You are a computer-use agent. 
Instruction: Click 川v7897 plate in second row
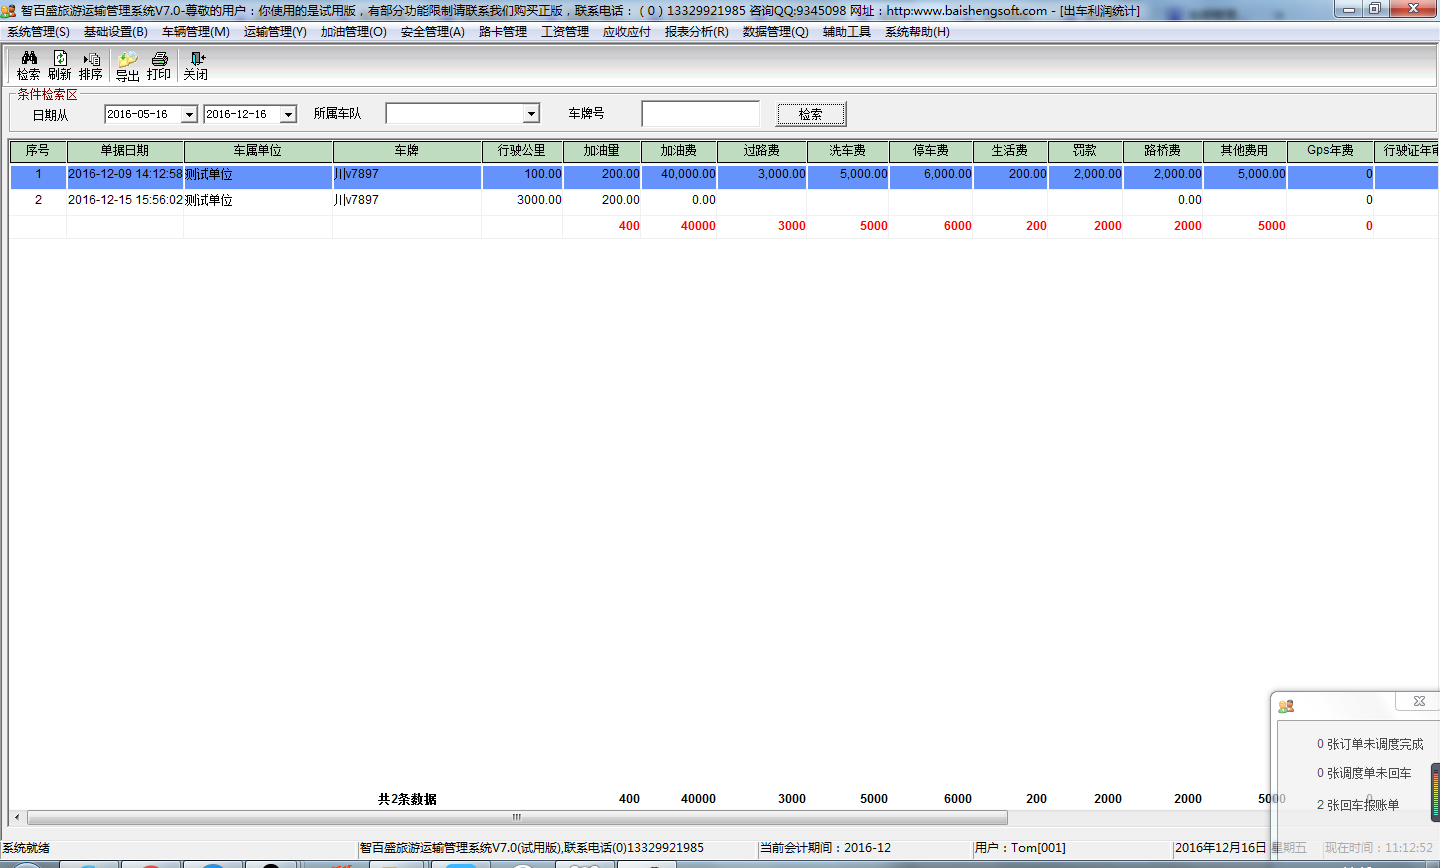point(407,200)
